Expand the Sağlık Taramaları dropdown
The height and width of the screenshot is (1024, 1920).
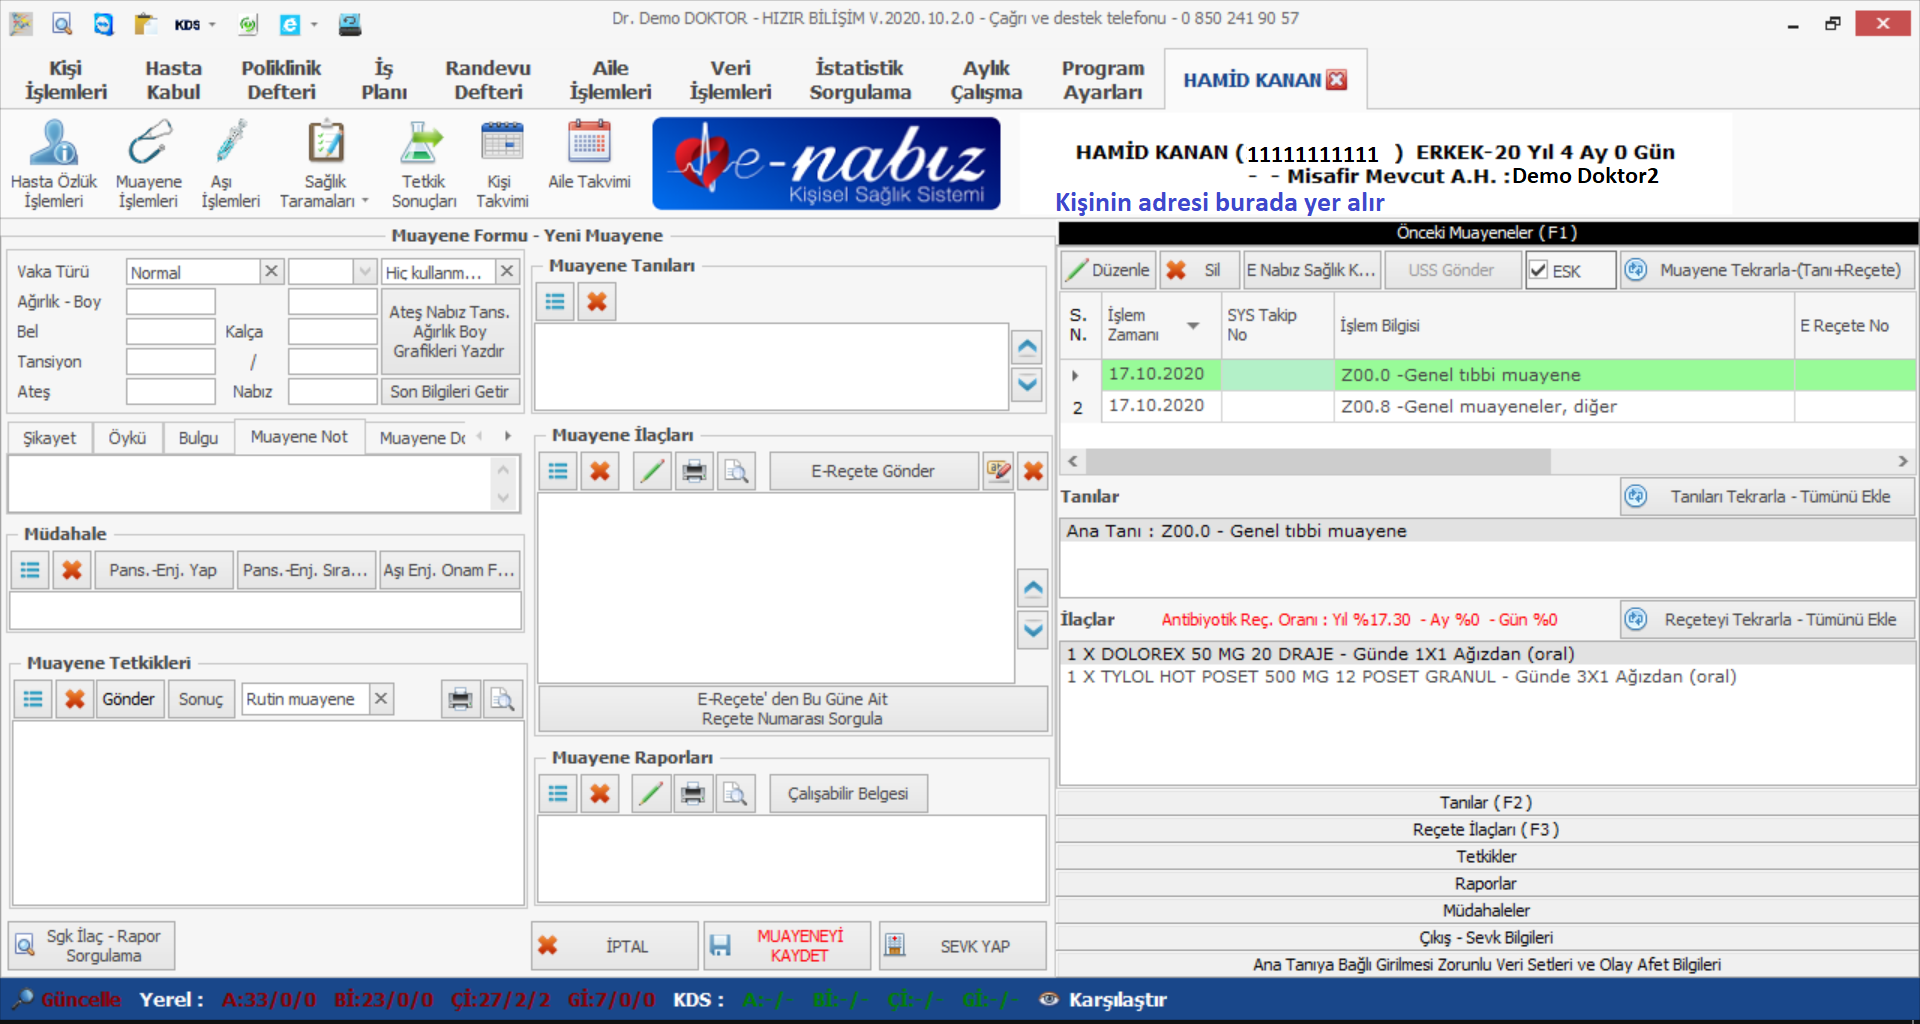click(365, 201)
